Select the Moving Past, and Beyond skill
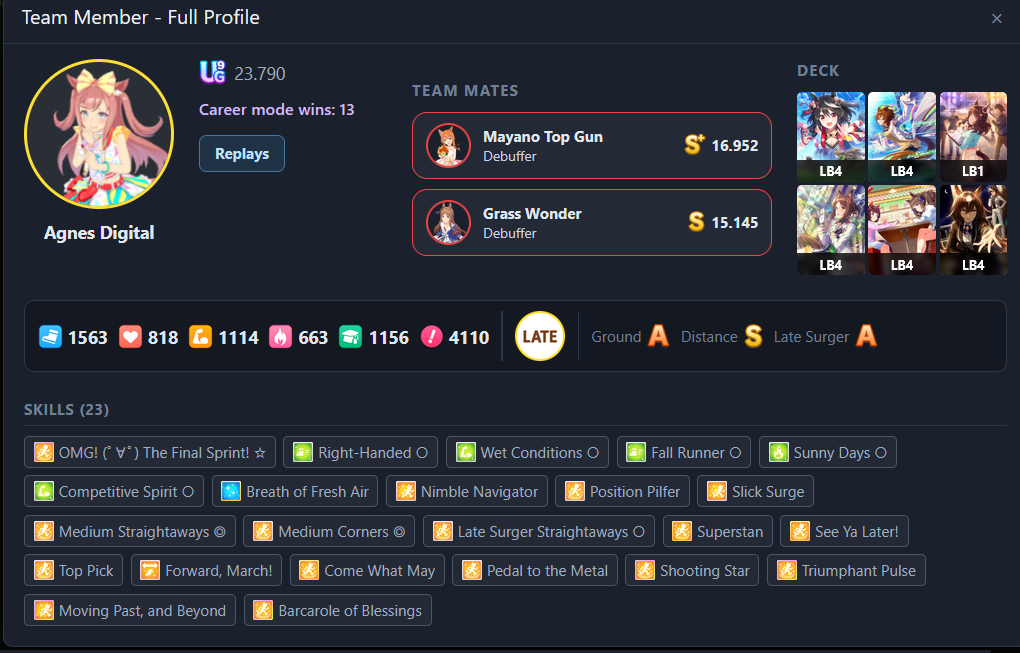The height and width of the screenshot is (653, 1020). [x=129, y=610]
